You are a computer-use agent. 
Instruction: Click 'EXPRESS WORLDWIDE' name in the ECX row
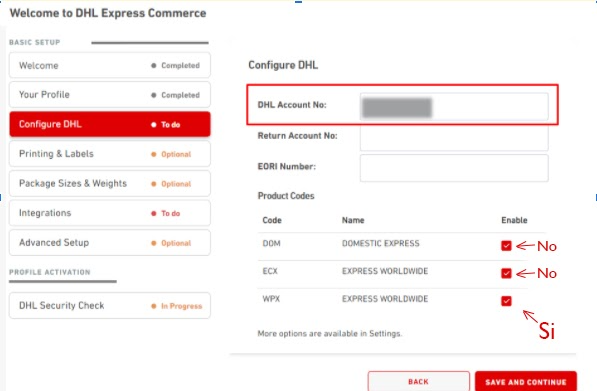(385, 271)
